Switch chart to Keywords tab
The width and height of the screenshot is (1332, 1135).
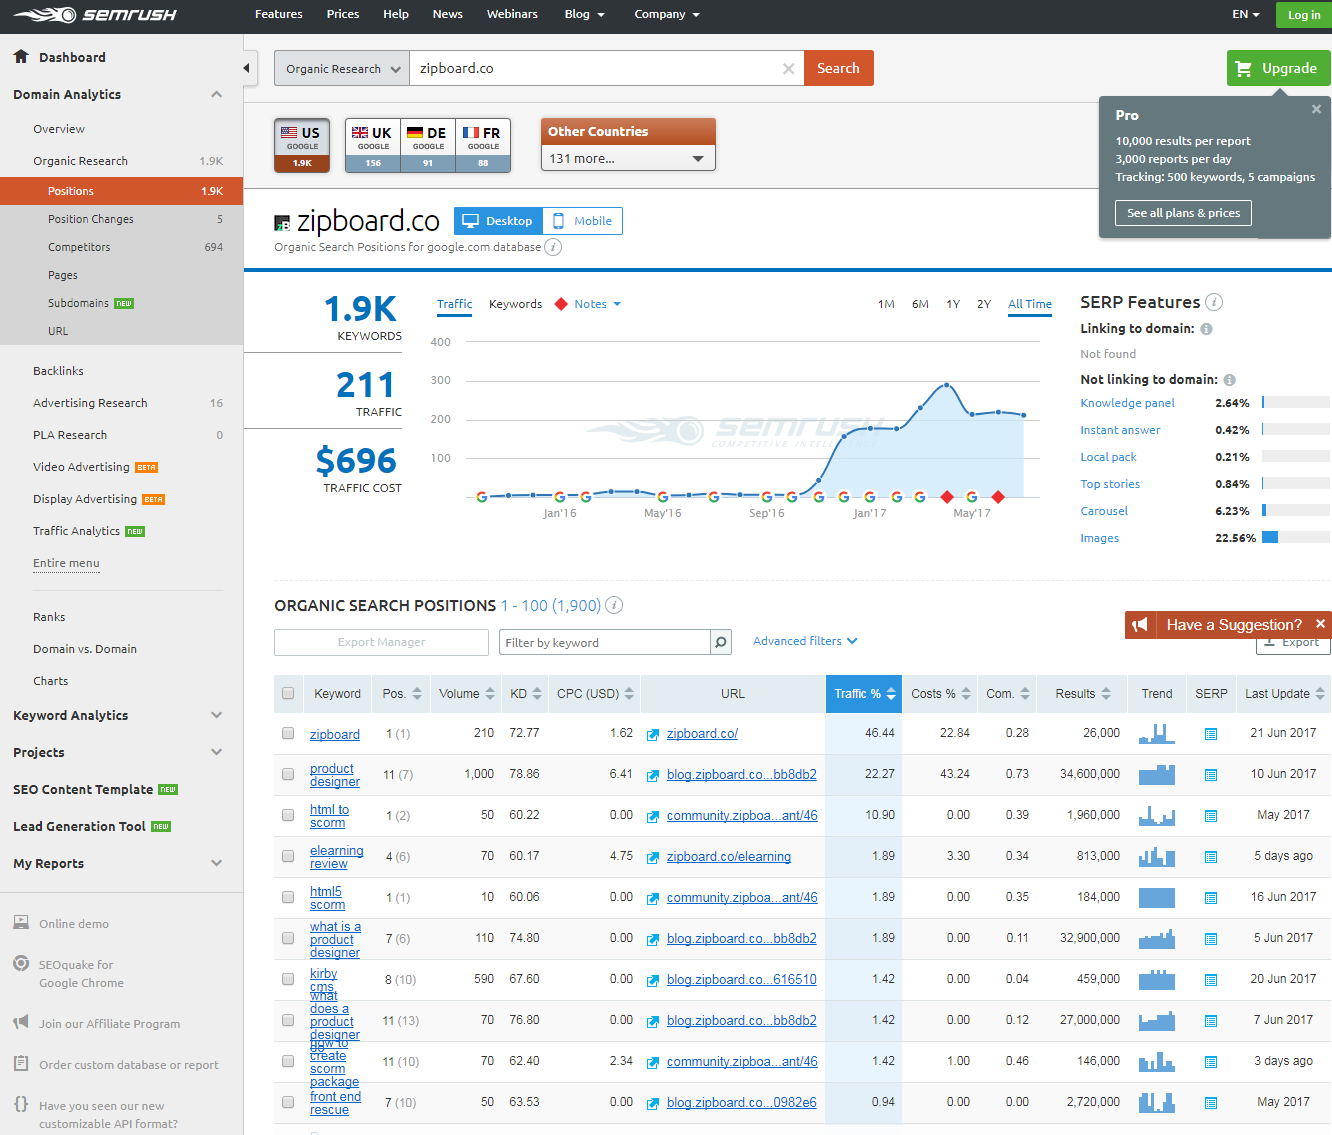click(515, 304)
